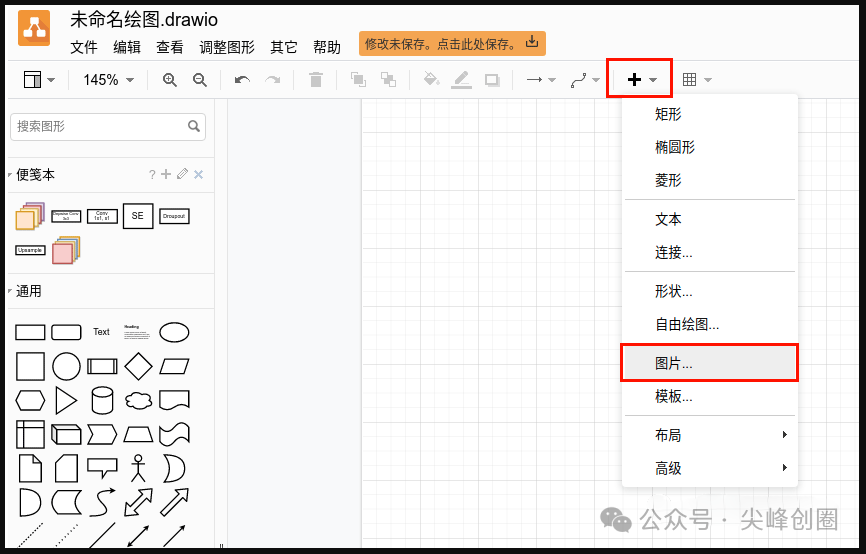Viewport: 866px width, 554px height.
Task: Open the 文件 menu
Action: pos(84,48)
